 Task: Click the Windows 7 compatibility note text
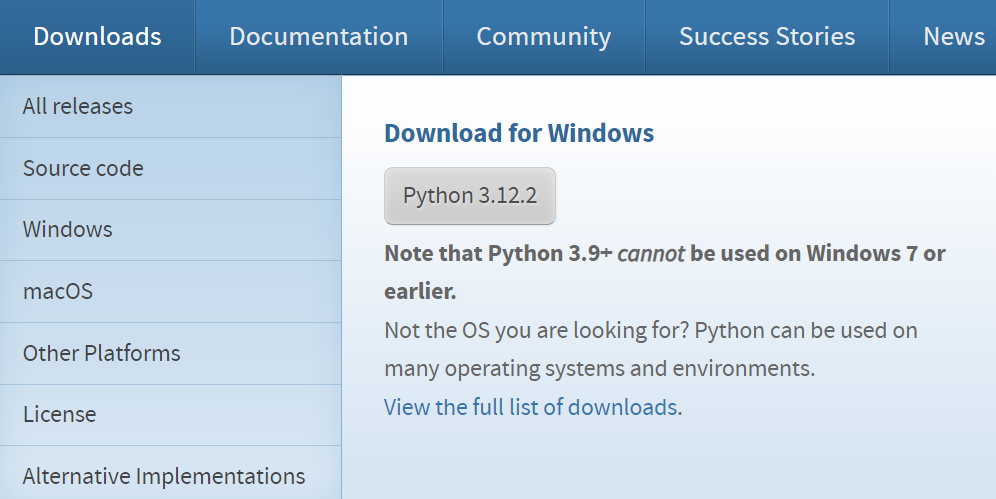(664, 272)
